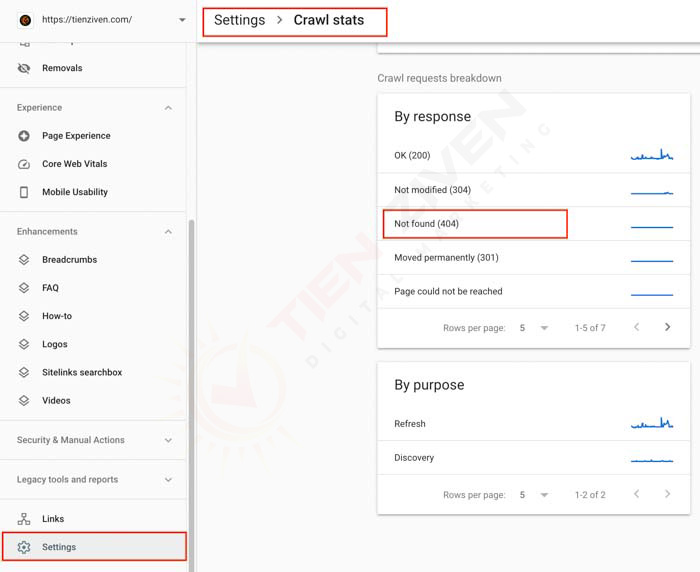Viewport: 700px width, 572px height.
Task: Collapse the Enhancements section
Action: click(168, 231)
